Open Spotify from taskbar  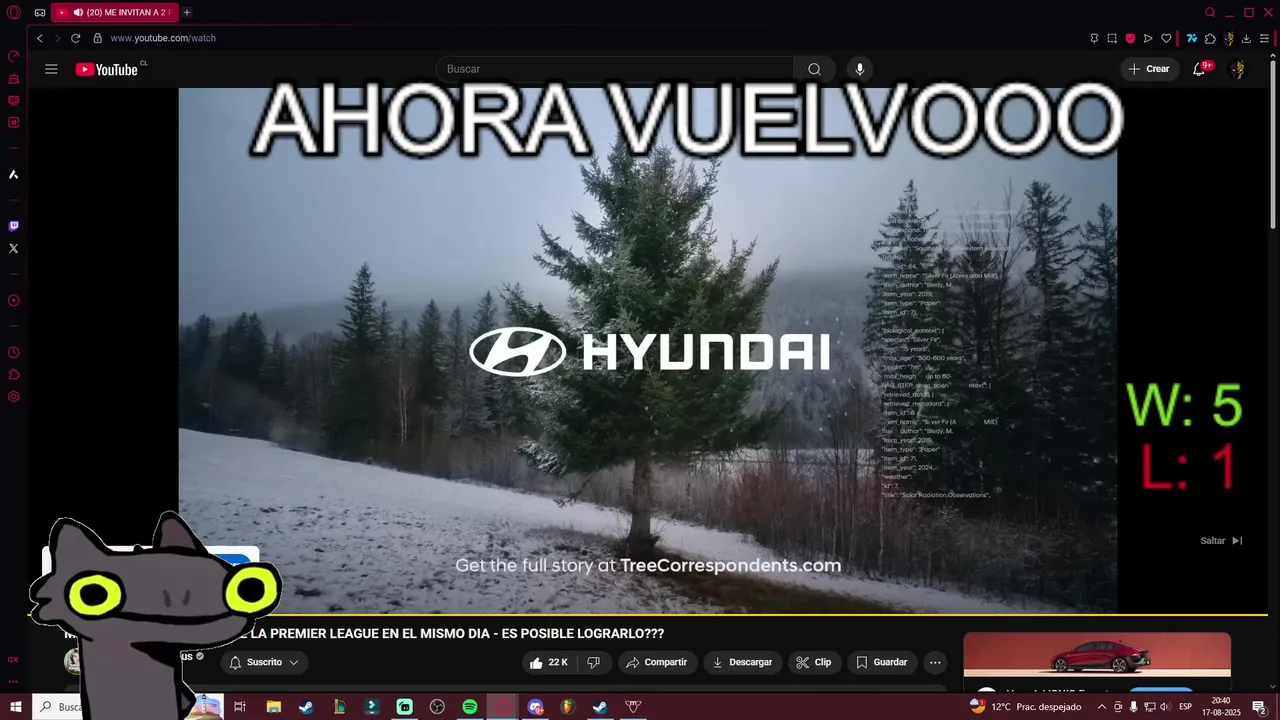click(x=470, y=707)
